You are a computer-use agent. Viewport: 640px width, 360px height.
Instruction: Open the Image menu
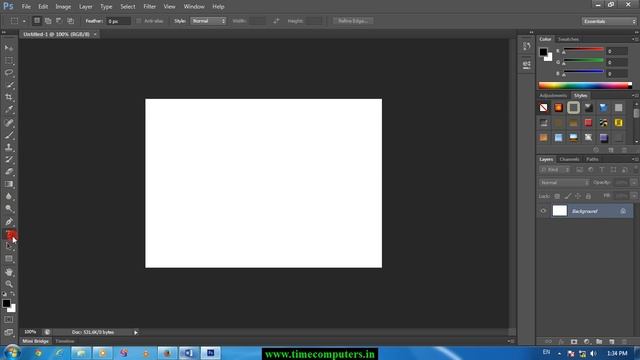click(63, 7)
